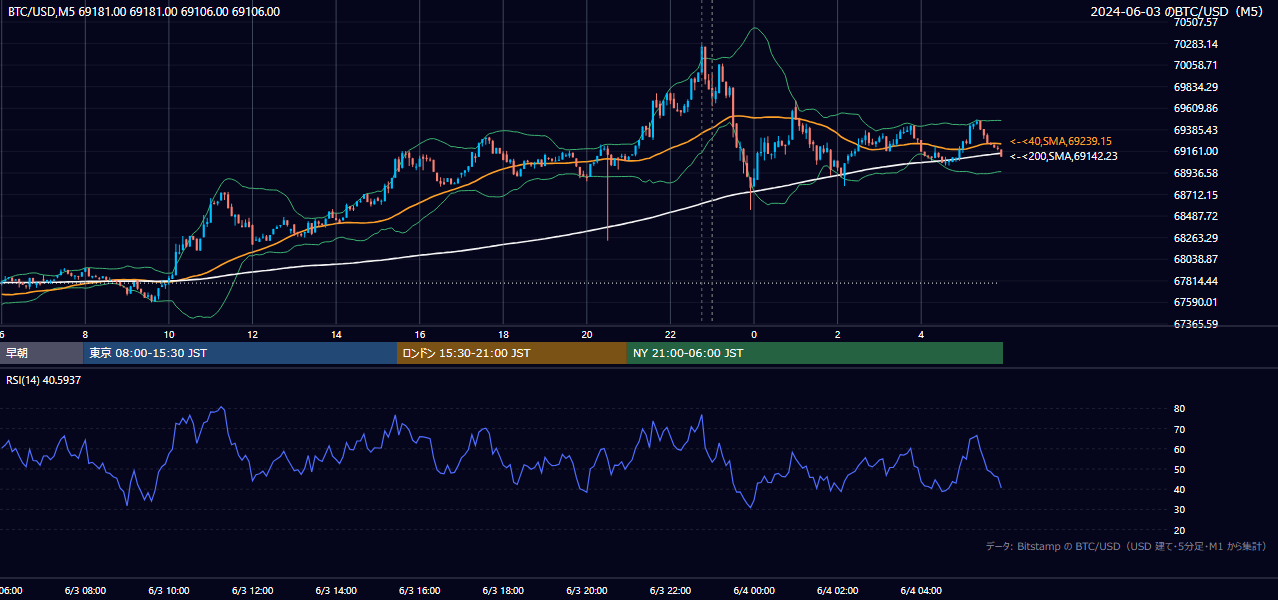Click price axis label 69385.43

coord(1196,130)
